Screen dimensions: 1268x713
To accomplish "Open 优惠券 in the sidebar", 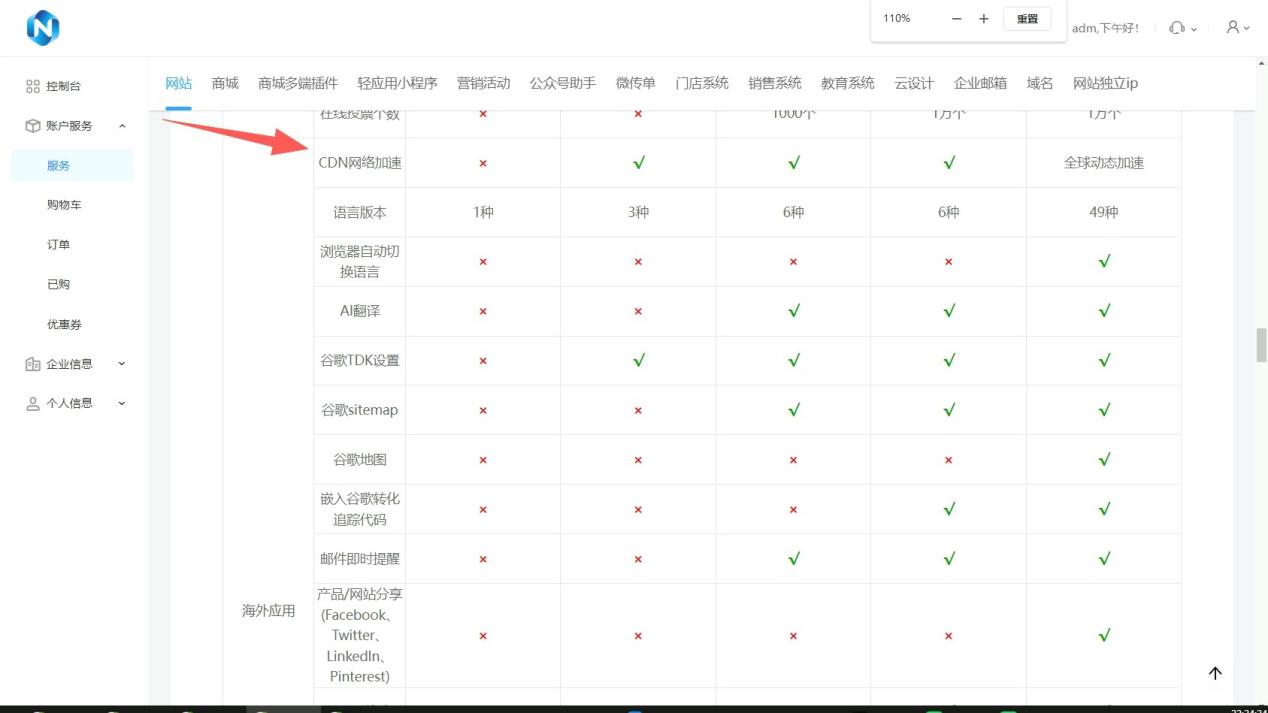I will (x=64, y=324).
